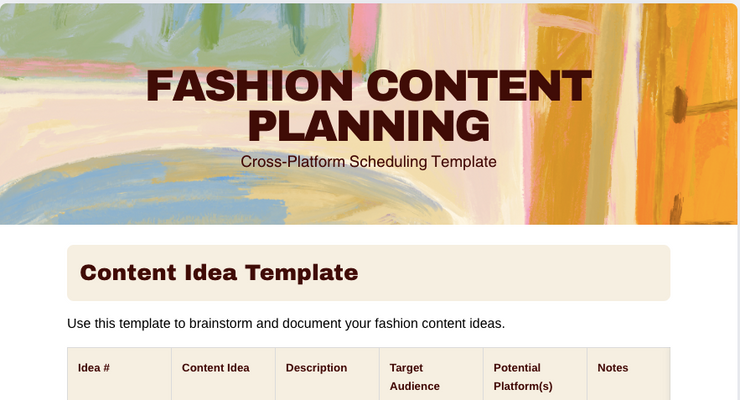Select the 'Potential Platform(s)' column header
Screen dimensions: 740x400
tap(523, 376)
